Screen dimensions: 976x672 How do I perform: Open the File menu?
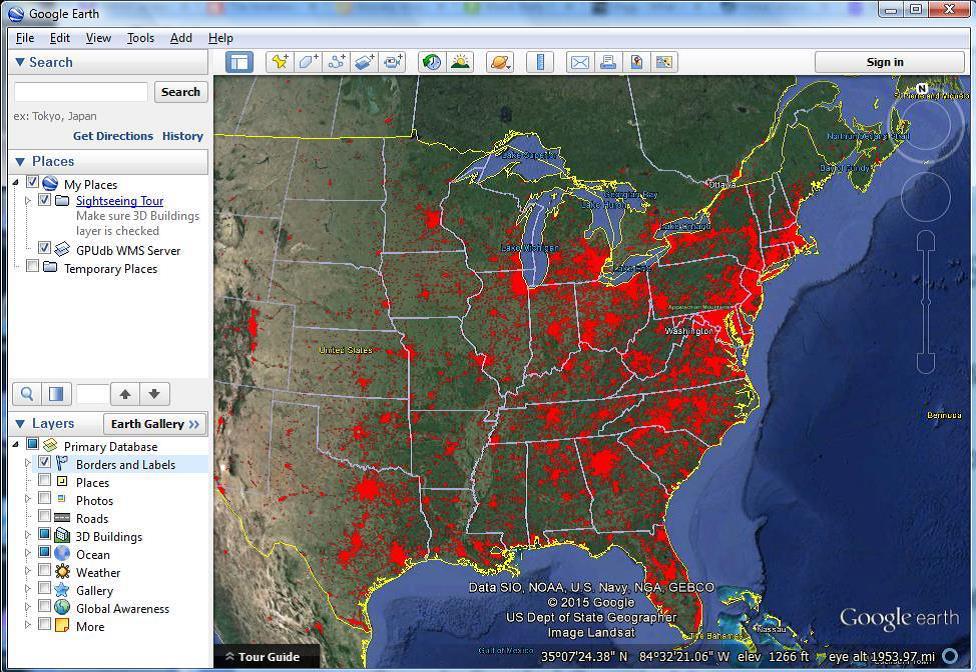click(x=25, y=38)
